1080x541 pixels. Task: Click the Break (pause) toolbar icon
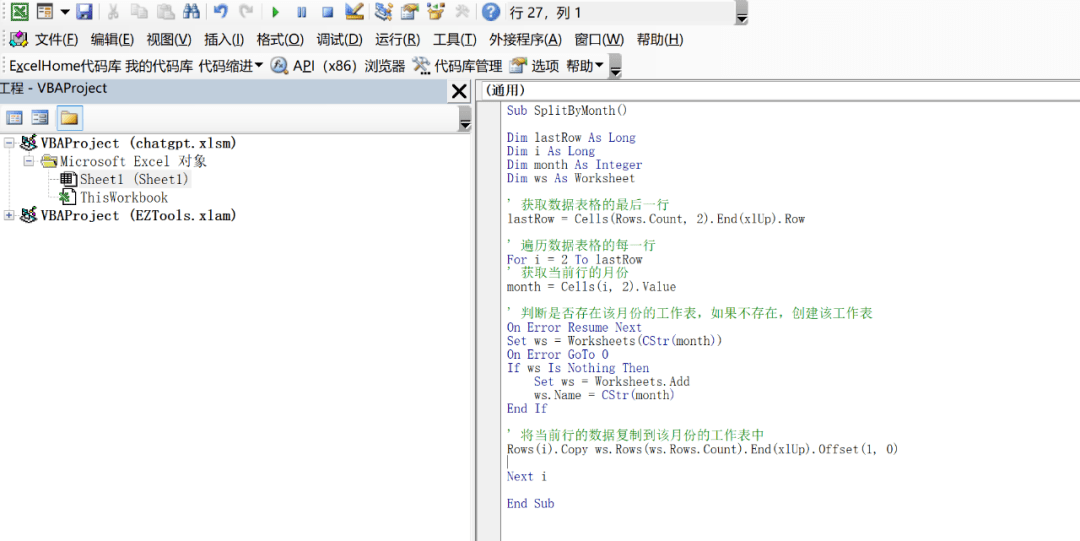tap(301, 13)
